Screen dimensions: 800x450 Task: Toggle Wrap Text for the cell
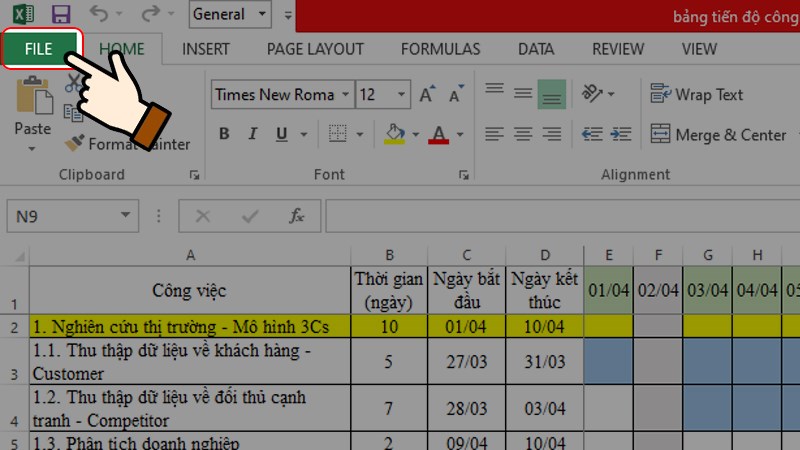click(697, 95)
